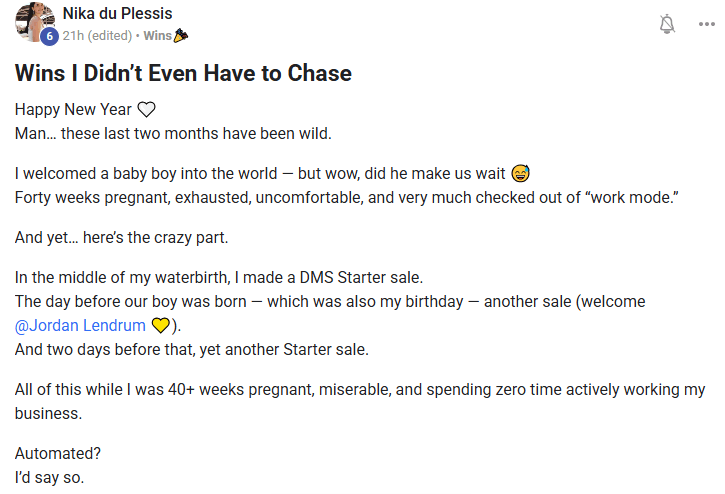
Task: Click the 21h (edited) timestamp
Action: [x=97, y=36]
